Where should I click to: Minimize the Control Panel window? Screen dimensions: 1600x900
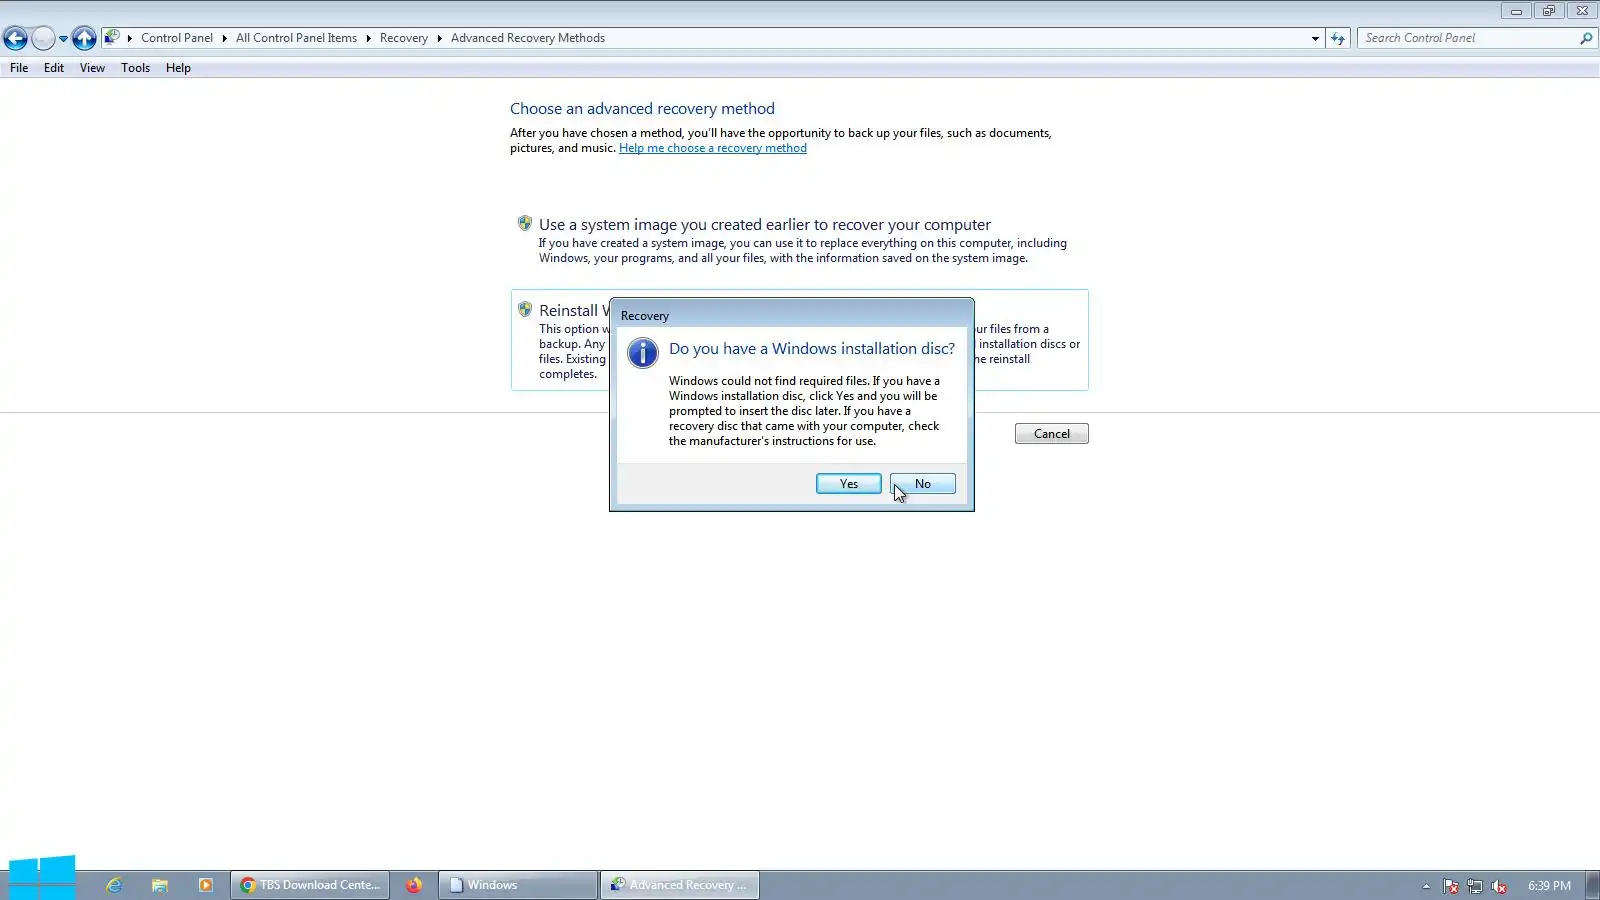[x=1516, y=11]
